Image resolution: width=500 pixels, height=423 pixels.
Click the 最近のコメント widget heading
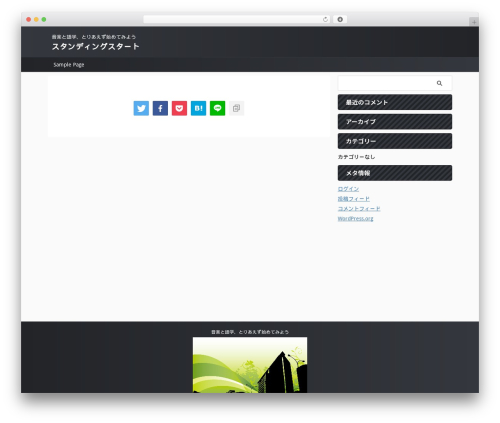[x=395, y=102]
